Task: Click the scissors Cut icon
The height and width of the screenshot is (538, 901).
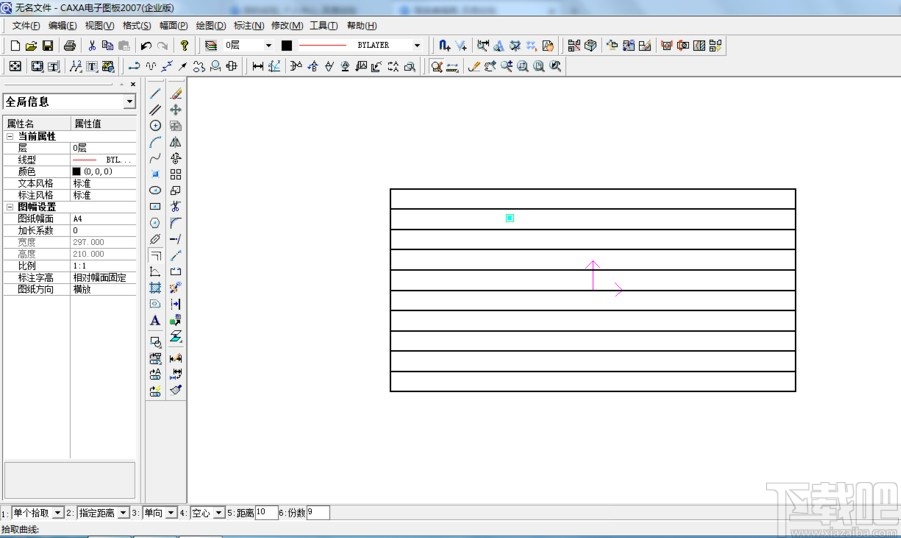Action: tap(92, 46)
